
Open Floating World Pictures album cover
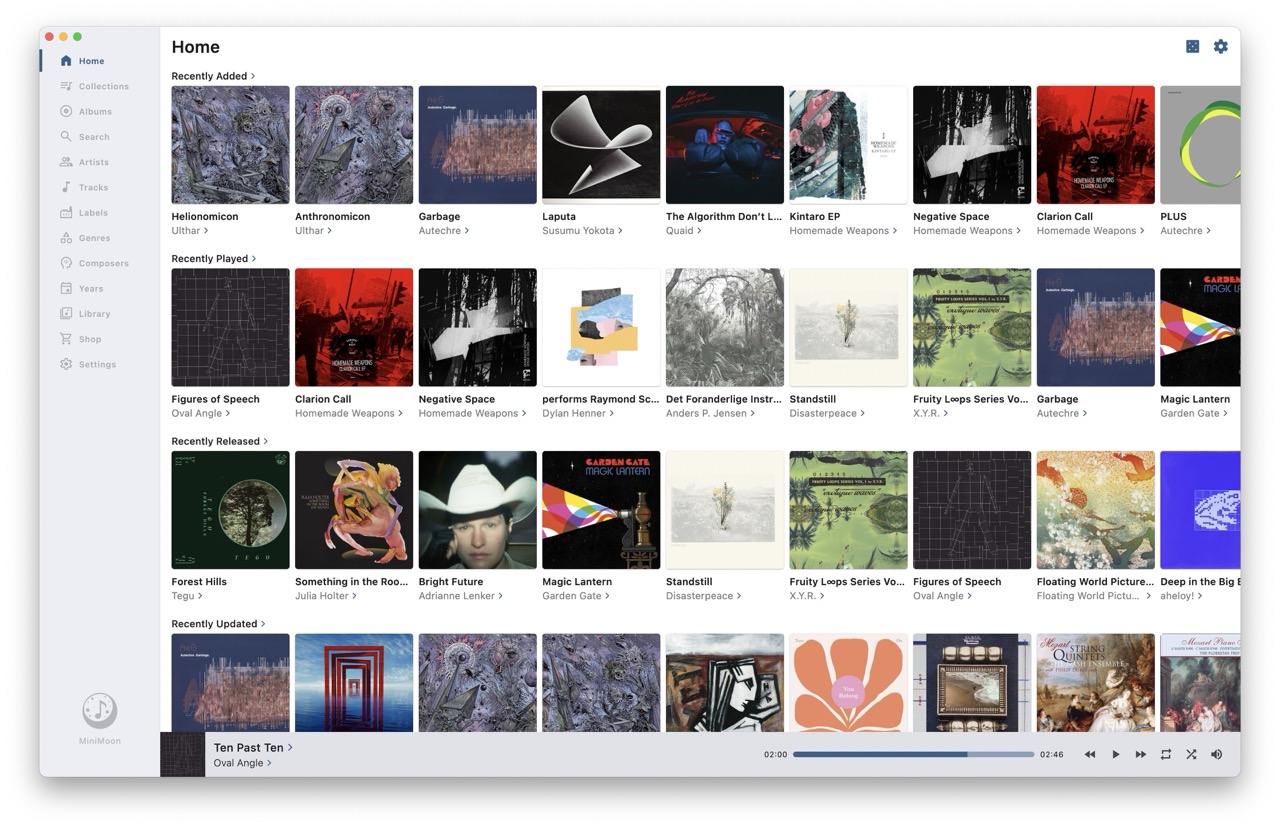[1095, 510]
